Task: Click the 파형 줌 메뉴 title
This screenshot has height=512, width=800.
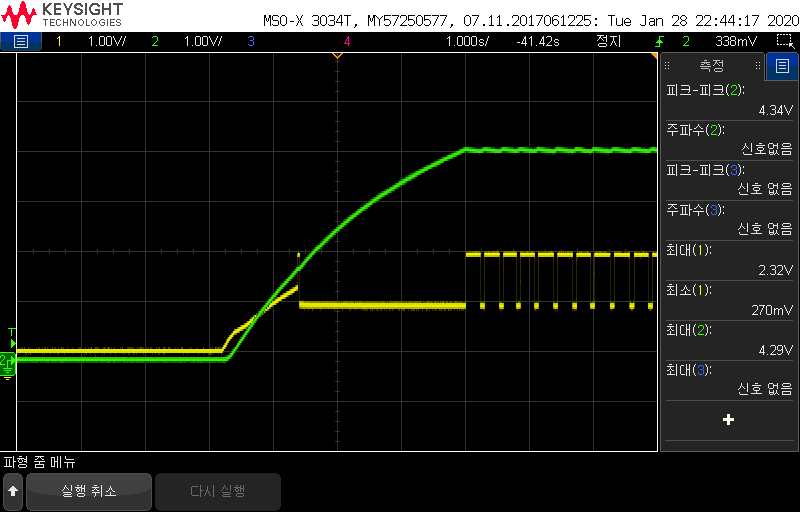Action: (39, 462)
